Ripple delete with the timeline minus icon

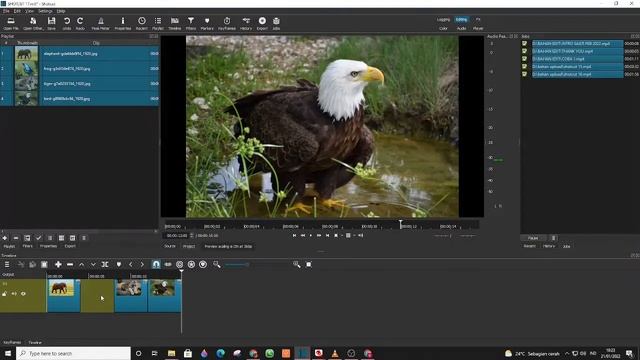[70, 264]
